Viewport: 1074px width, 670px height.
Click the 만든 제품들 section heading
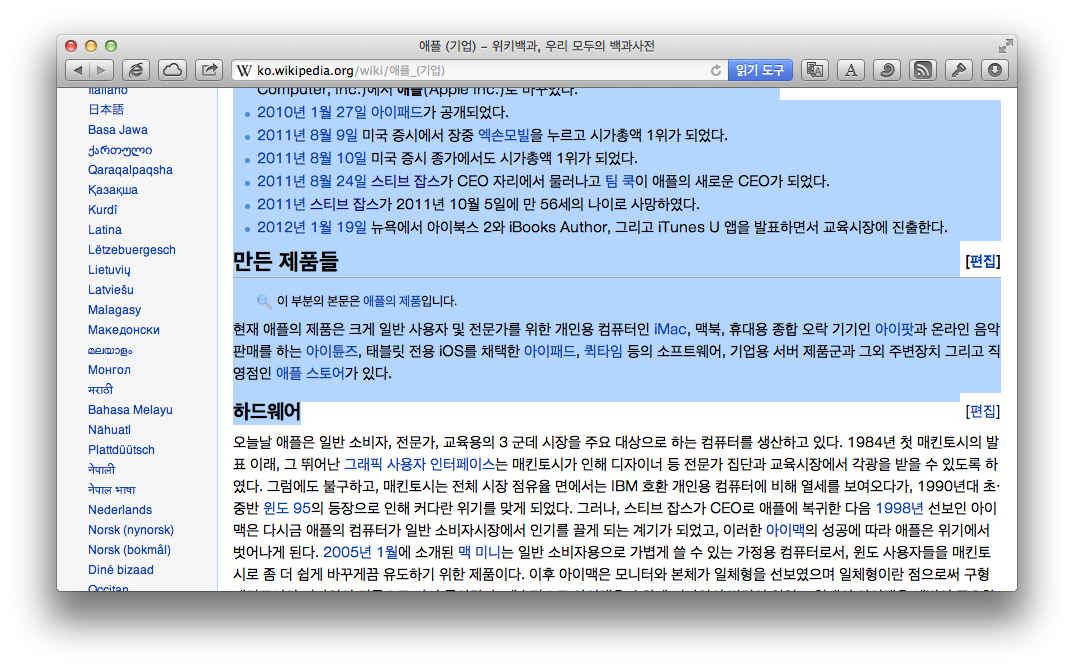pos(286,261)
